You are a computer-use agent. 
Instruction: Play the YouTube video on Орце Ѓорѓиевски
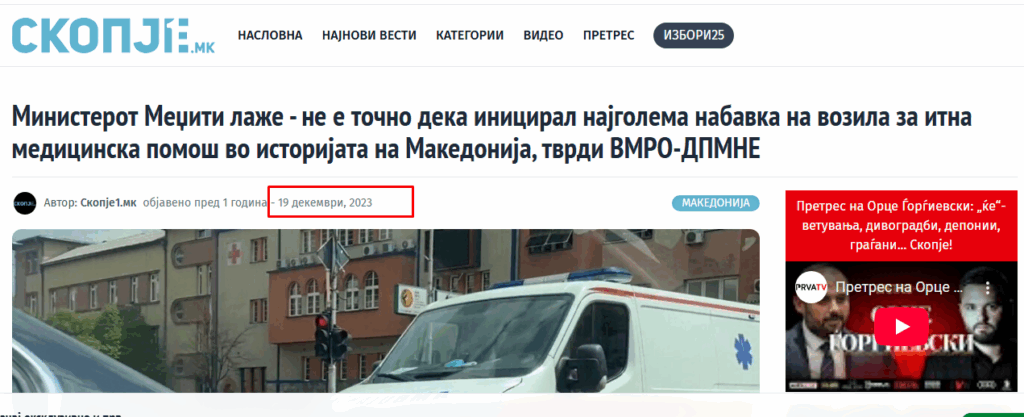point(901,326)
